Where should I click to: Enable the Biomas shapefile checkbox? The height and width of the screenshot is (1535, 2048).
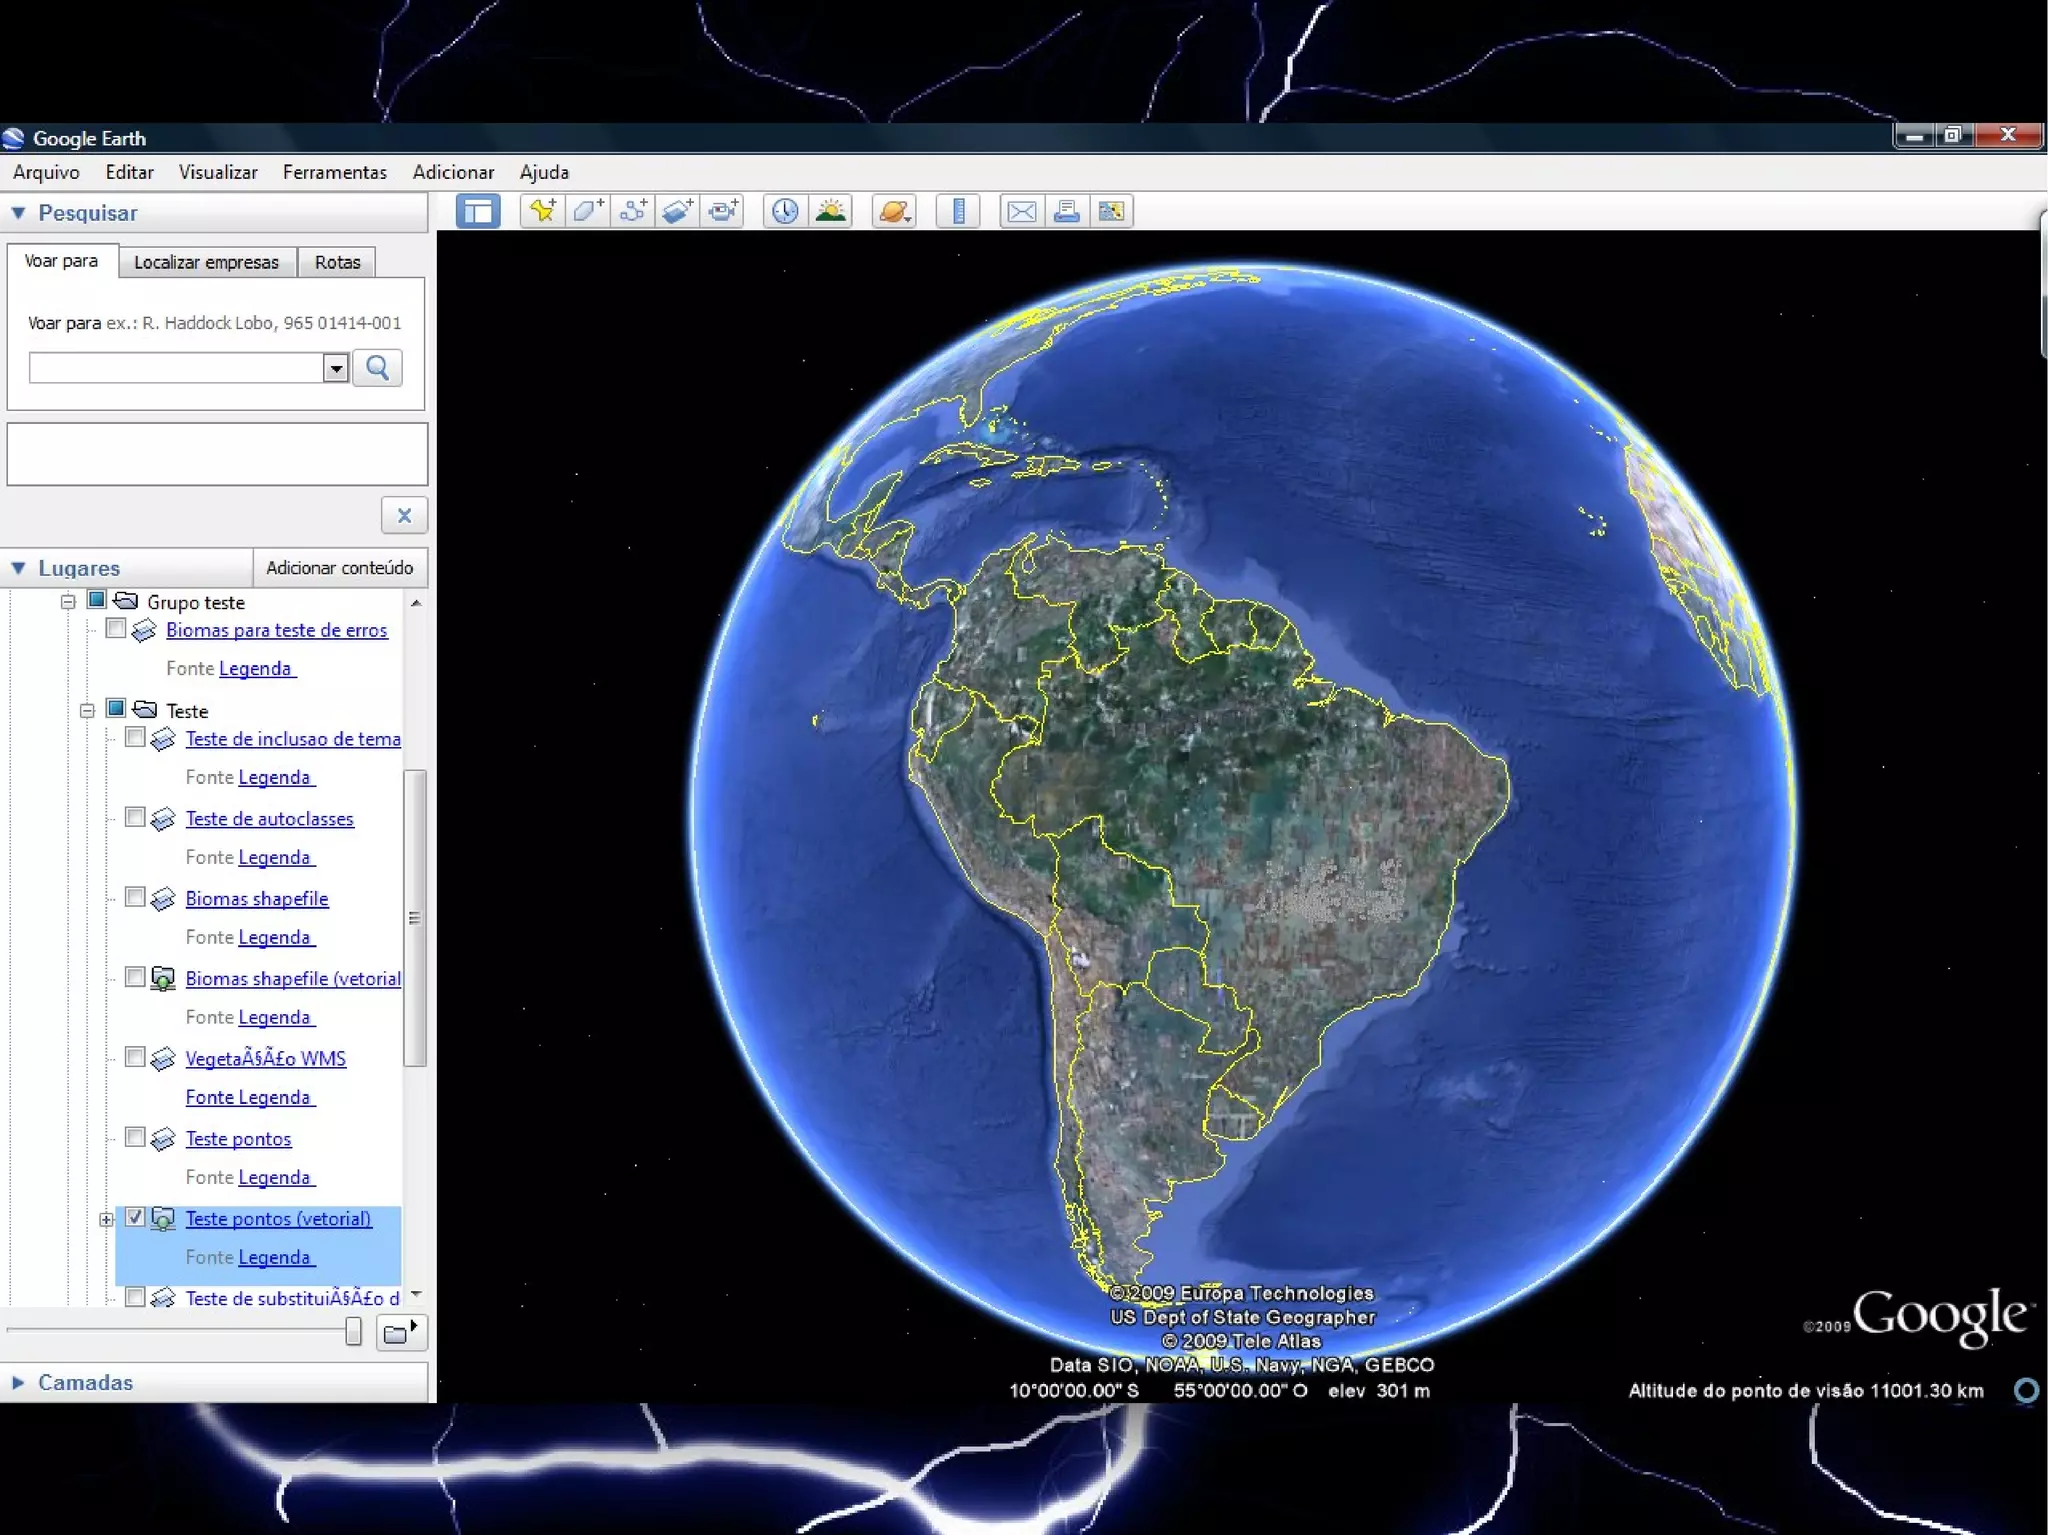tap(135, 897)
